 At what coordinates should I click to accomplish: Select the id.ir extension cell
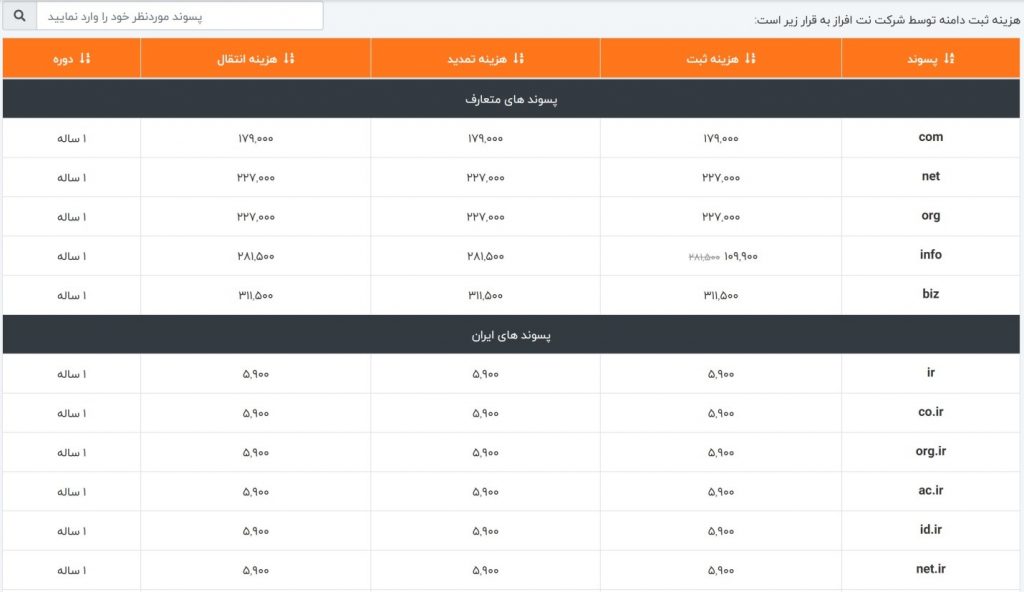(930, 530)
